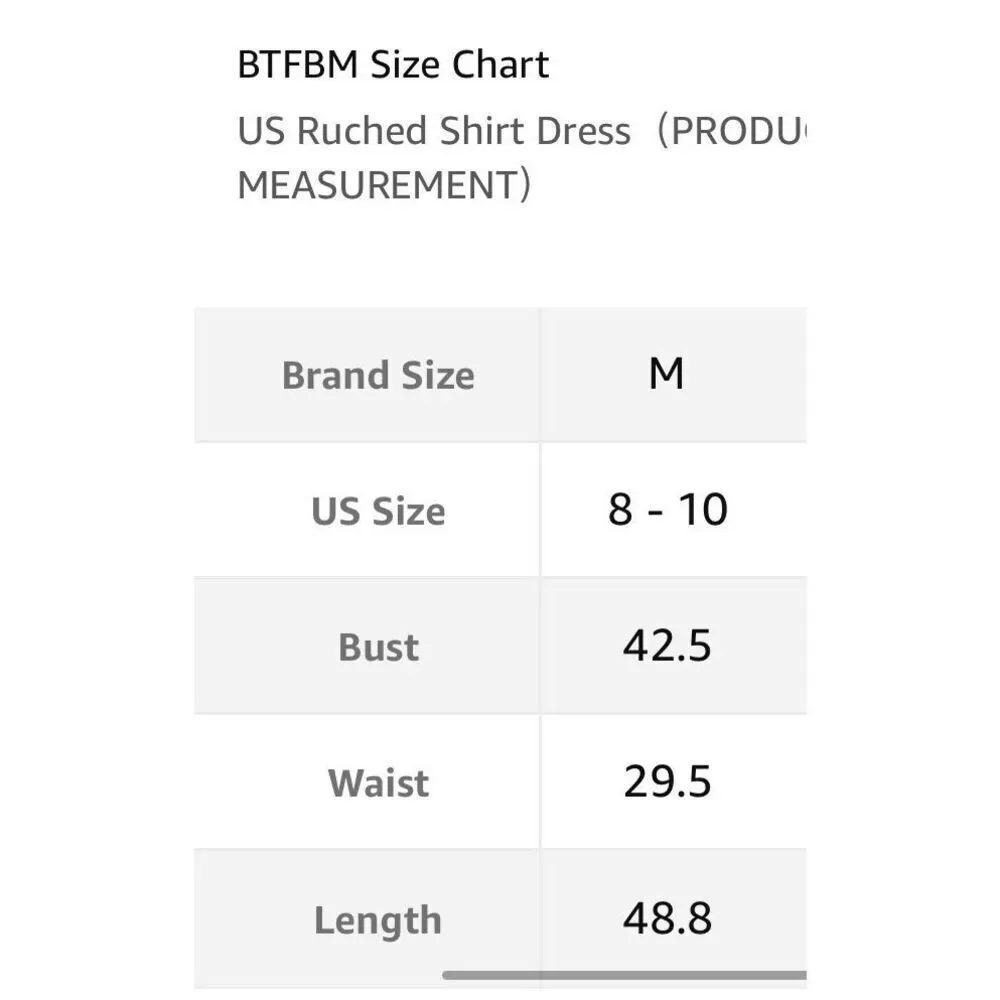Screen dimensions: 1000x1000
Task: Click the word 'Dress' in the subtitle
Action: (582, 131)
